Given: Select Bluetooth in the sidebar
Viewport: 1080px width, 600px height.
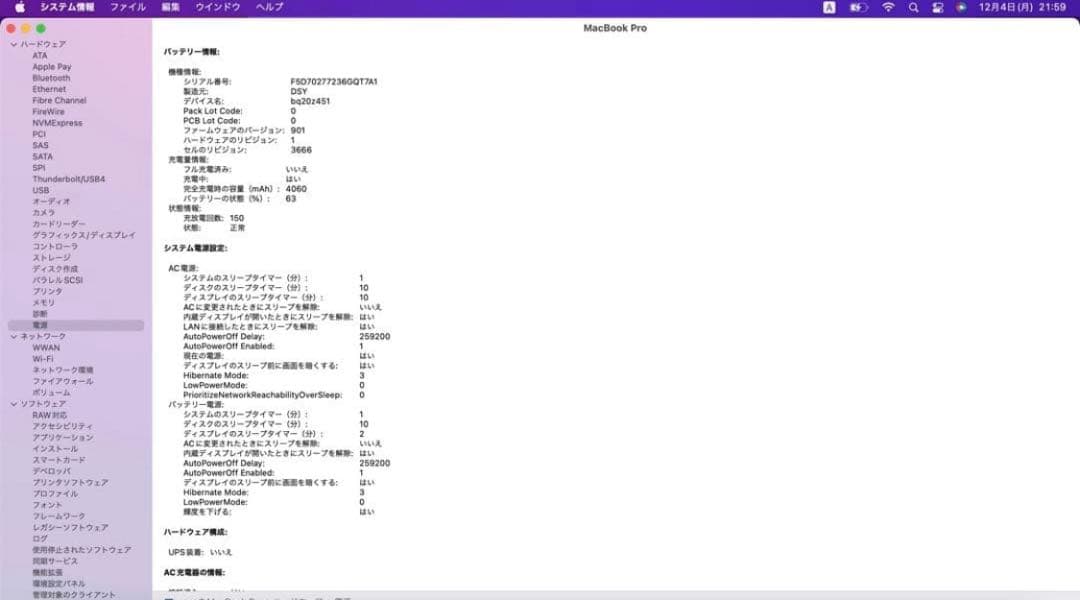Looking at the screenshot, I should tap(51, 78).
